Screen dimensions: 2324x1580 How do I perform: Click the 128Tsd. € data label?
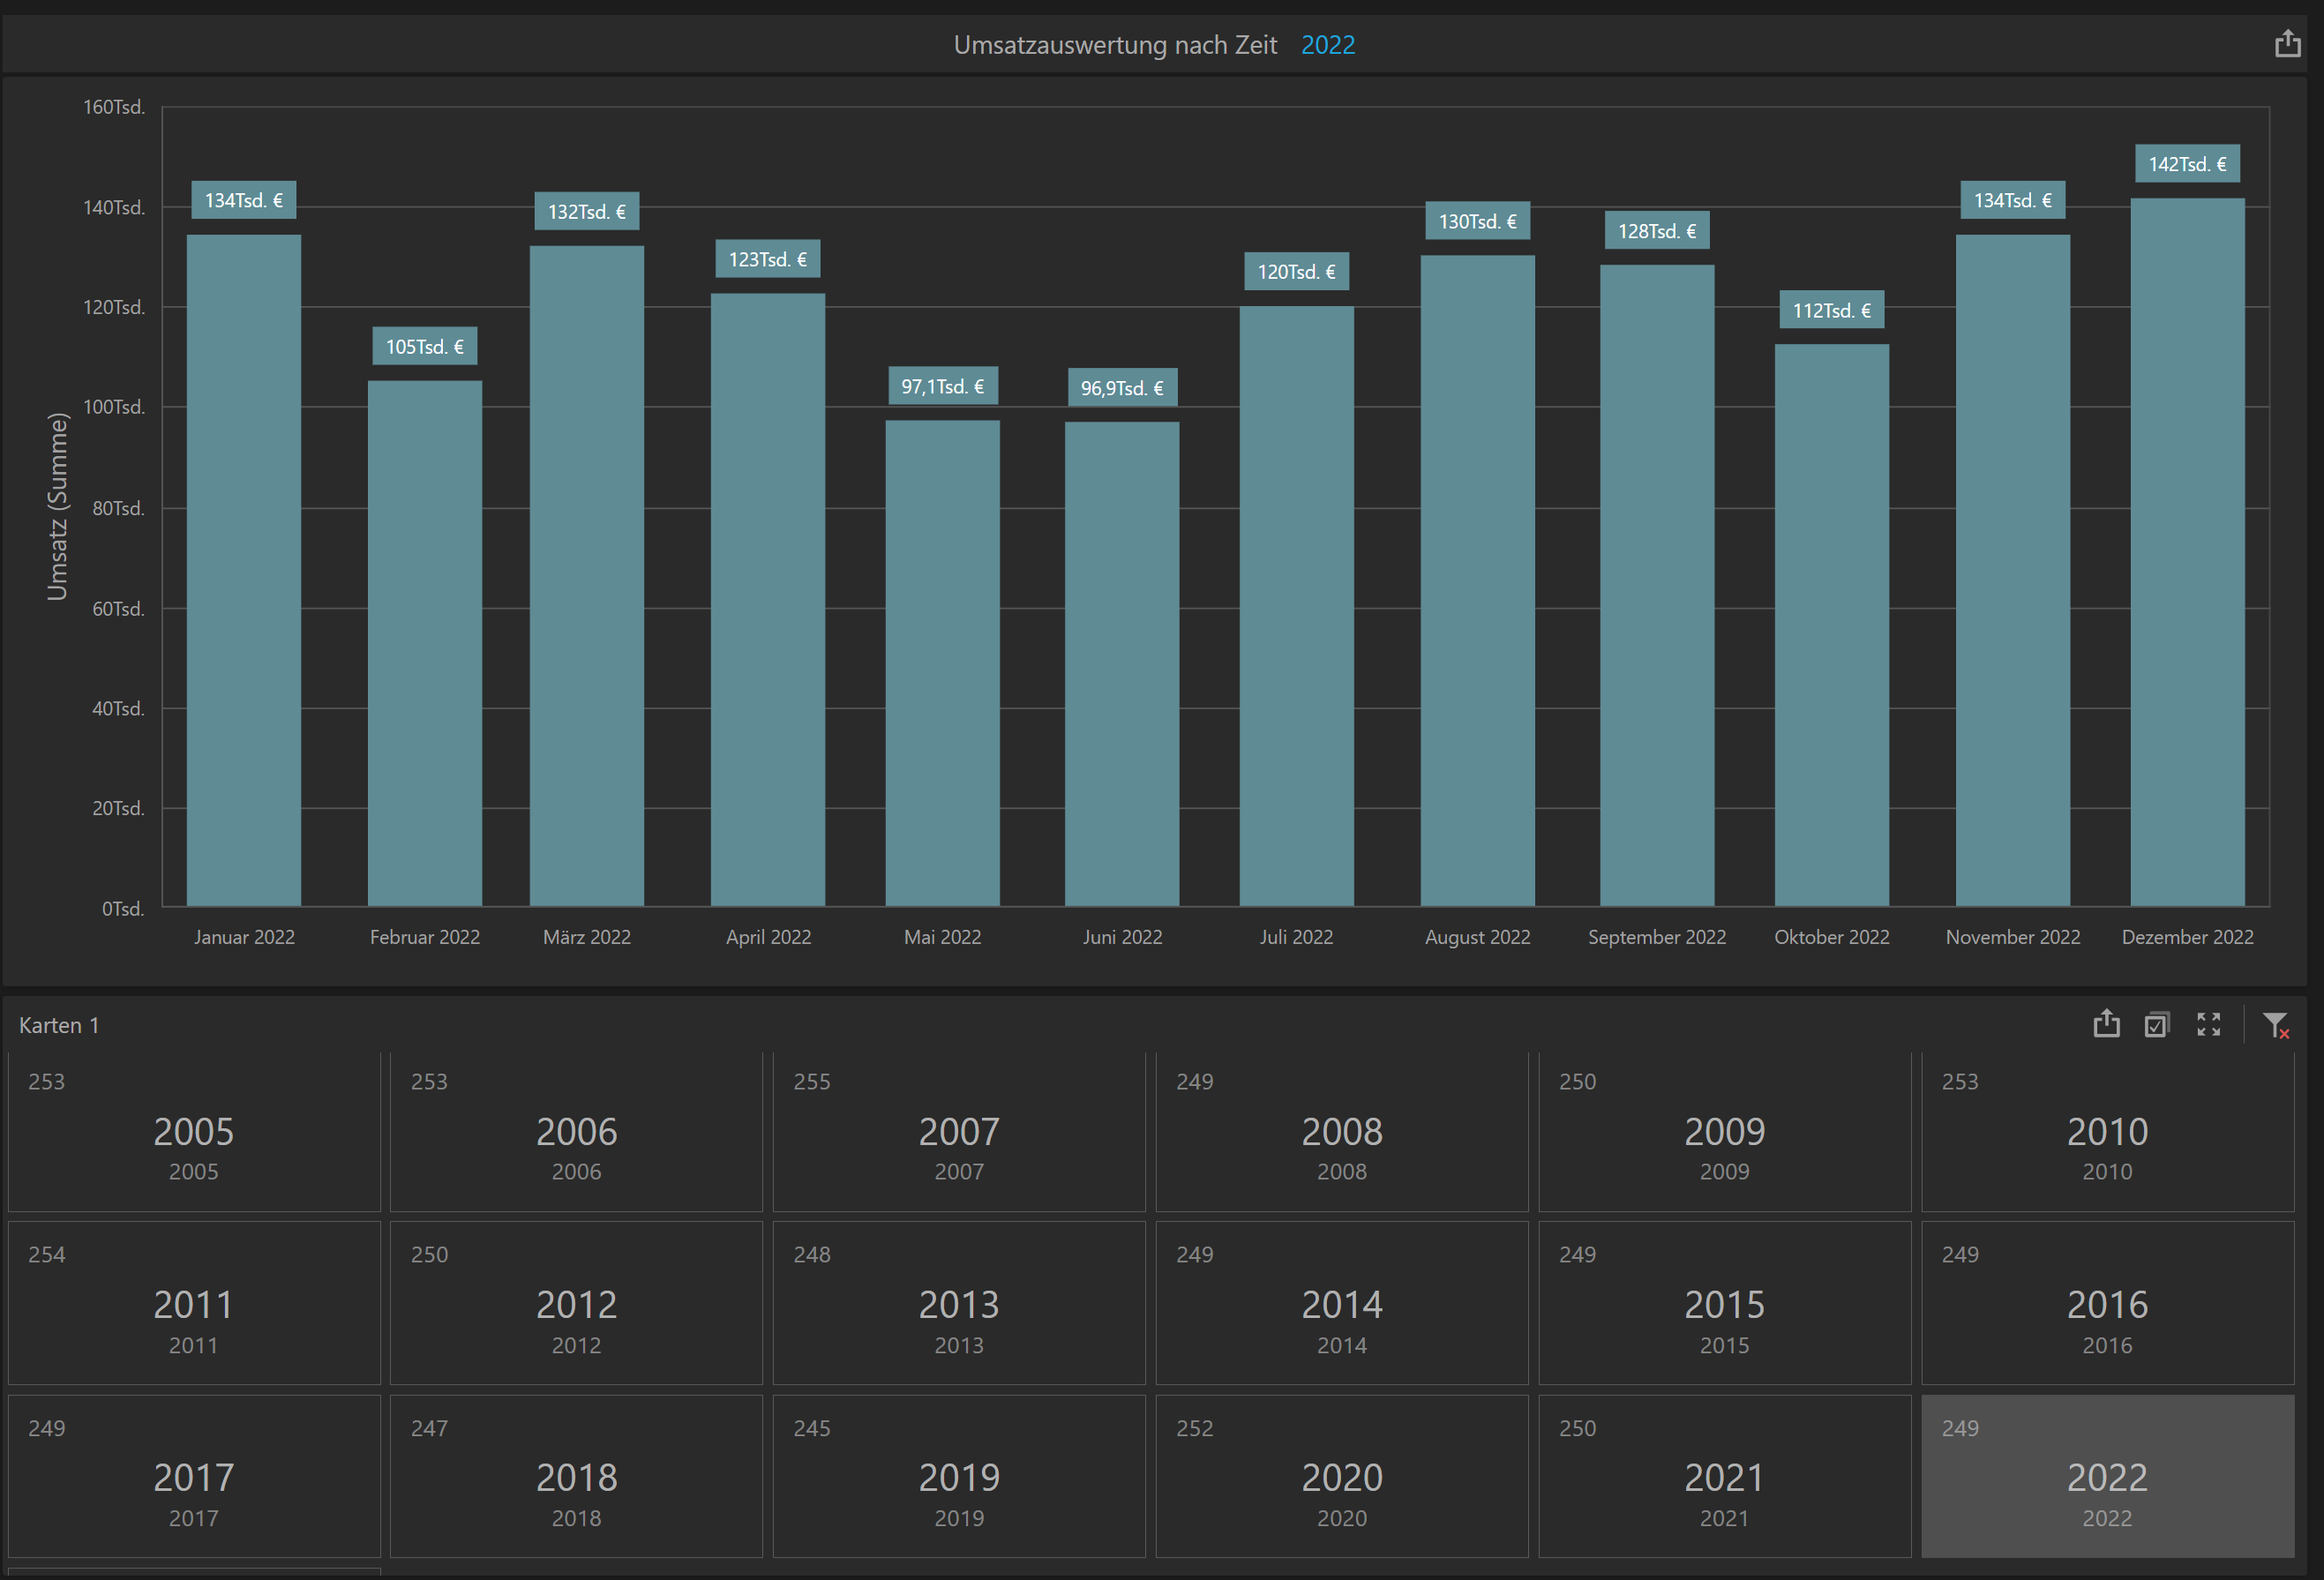tap(1657, 231)
